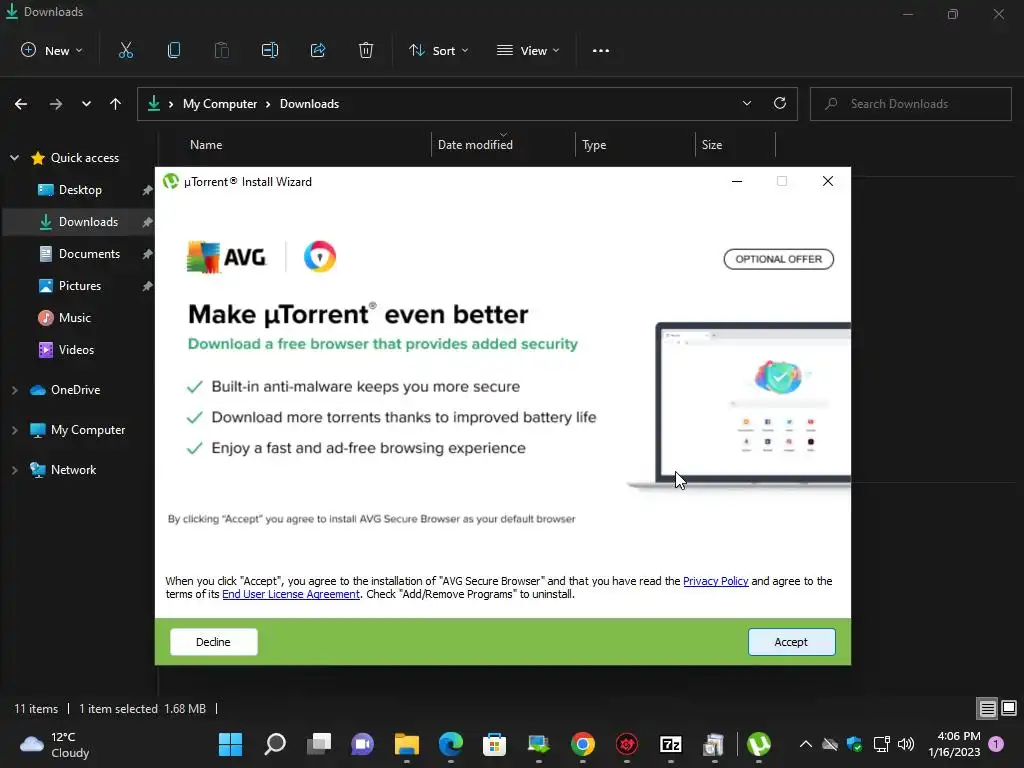Open the volume speaker tray icon
The height and width of the screenshot is (768, 1024).
point(906,744)
